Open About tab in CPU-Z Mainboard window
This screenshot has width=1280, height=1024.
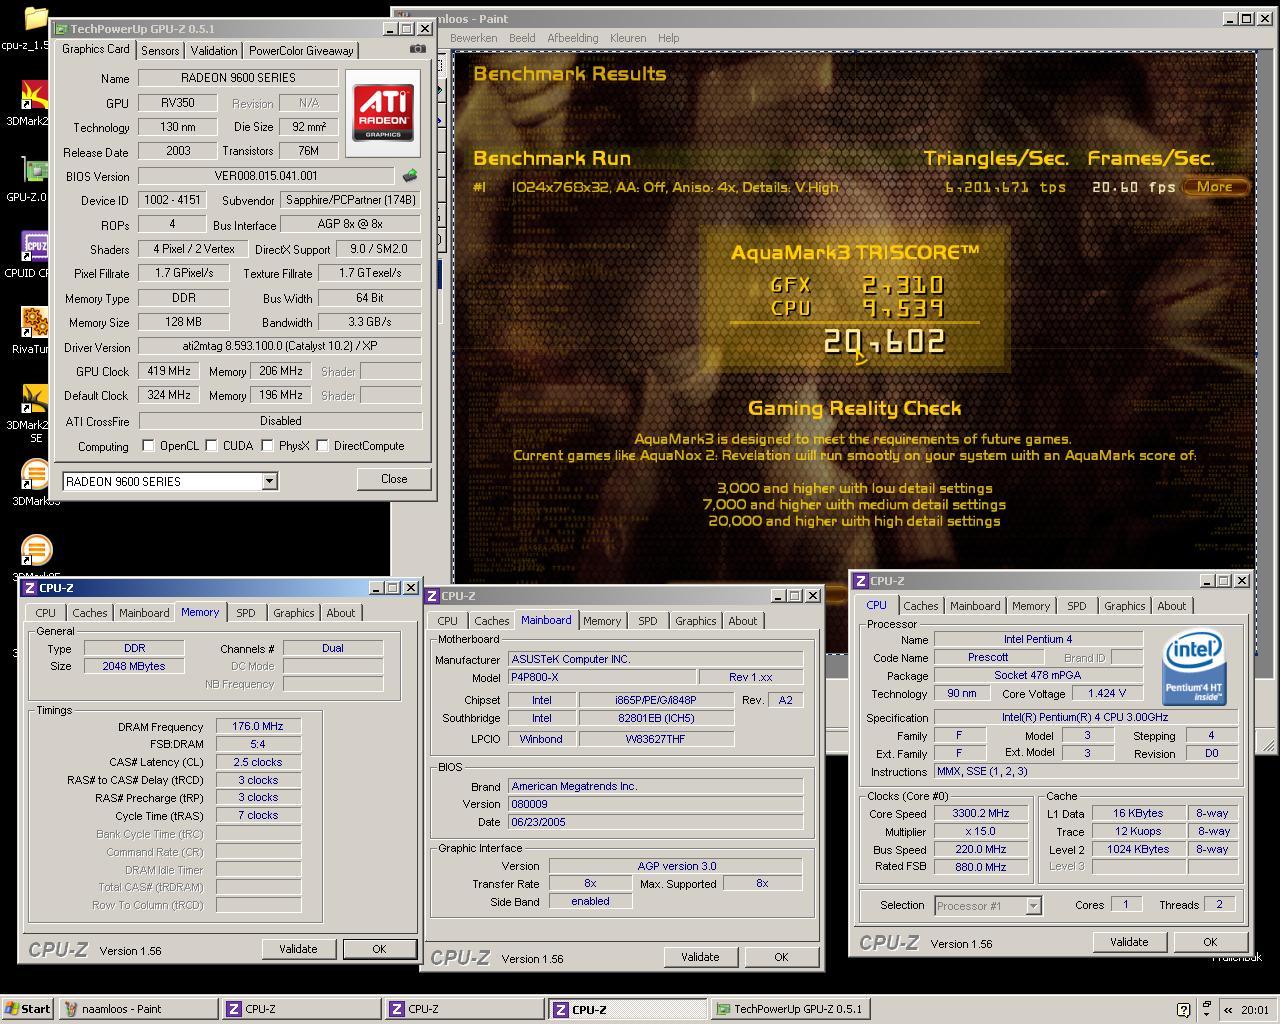point(743,621)
